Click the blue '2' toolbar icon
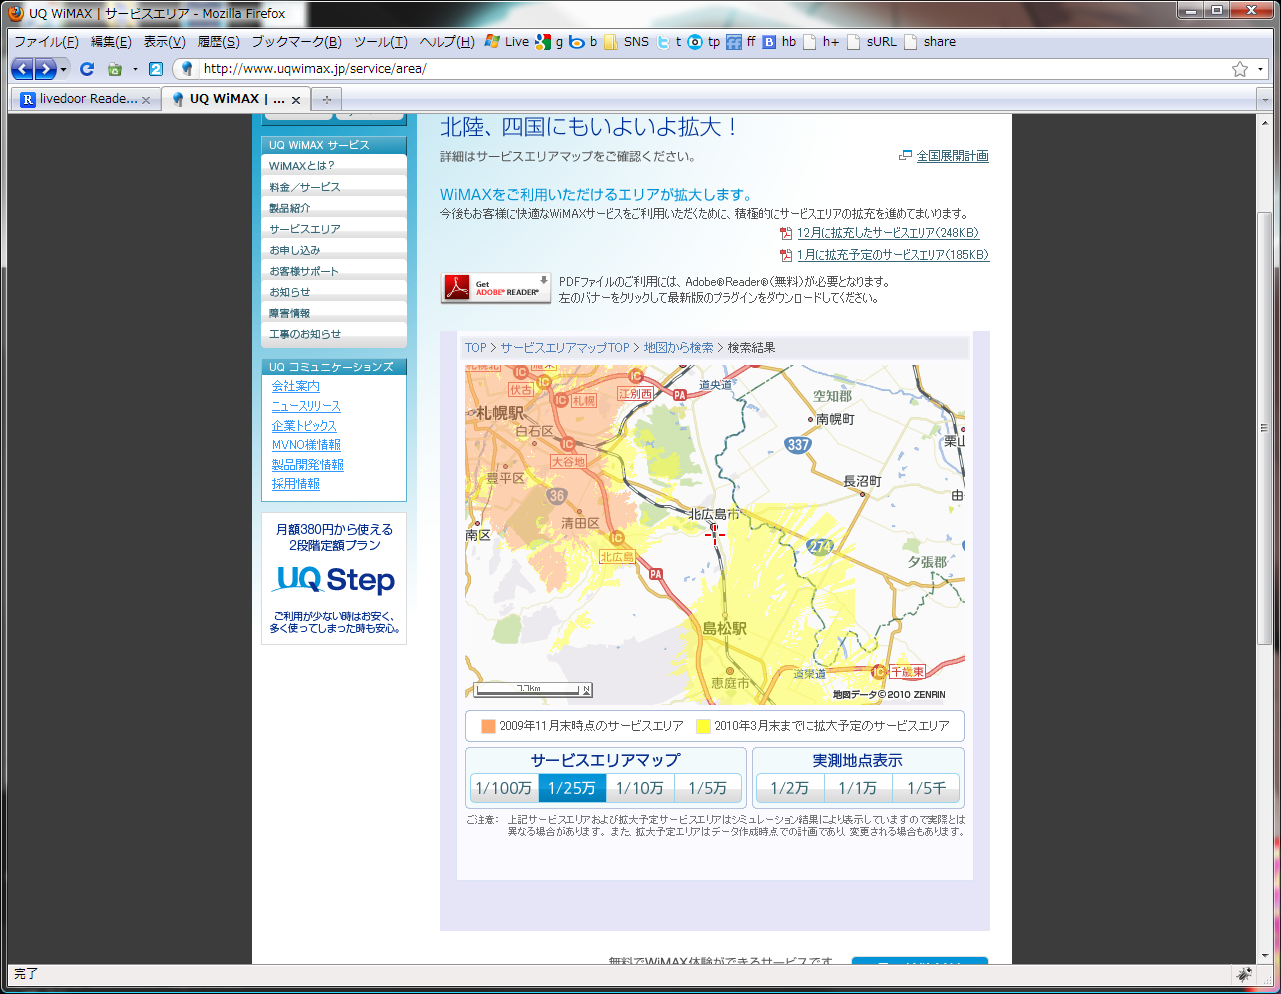Screen dimensions: 1281x994 click(x=156, y=69)
